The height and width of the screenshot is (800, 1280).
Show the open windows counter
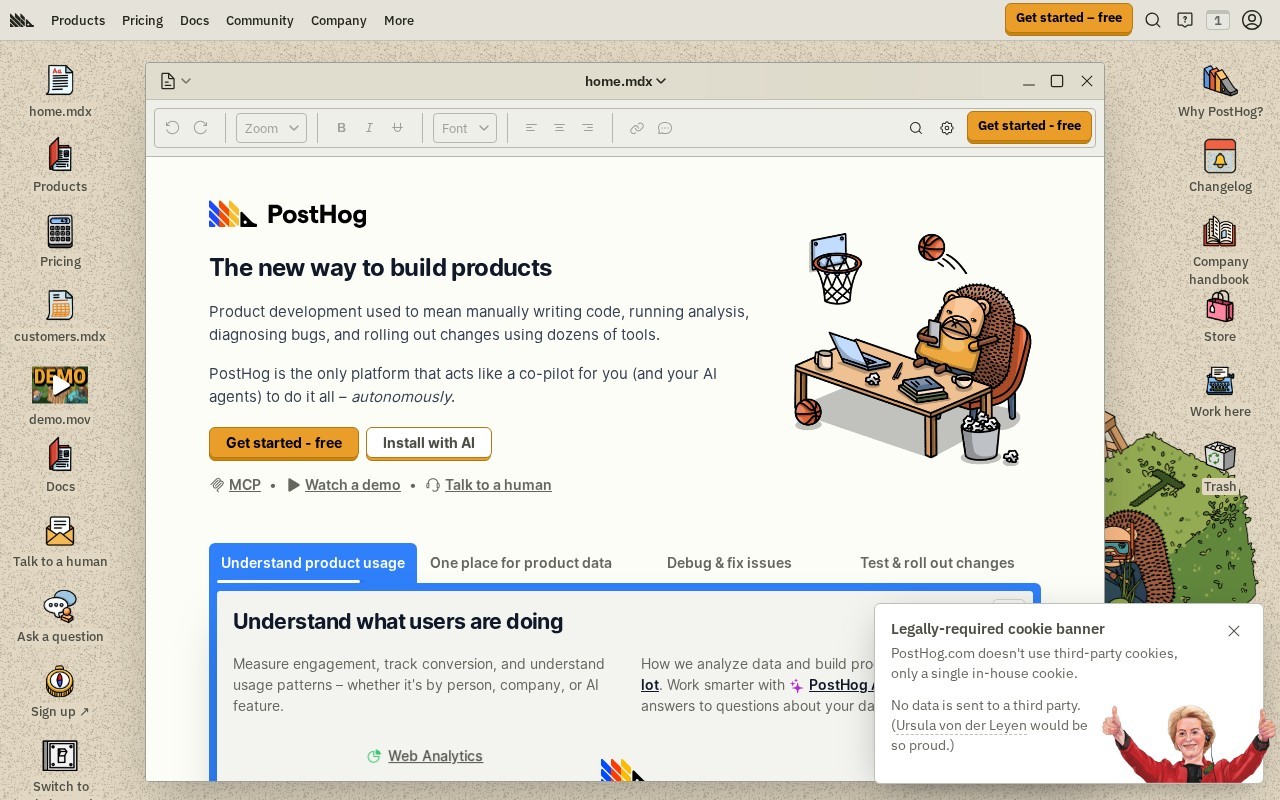1218,20
